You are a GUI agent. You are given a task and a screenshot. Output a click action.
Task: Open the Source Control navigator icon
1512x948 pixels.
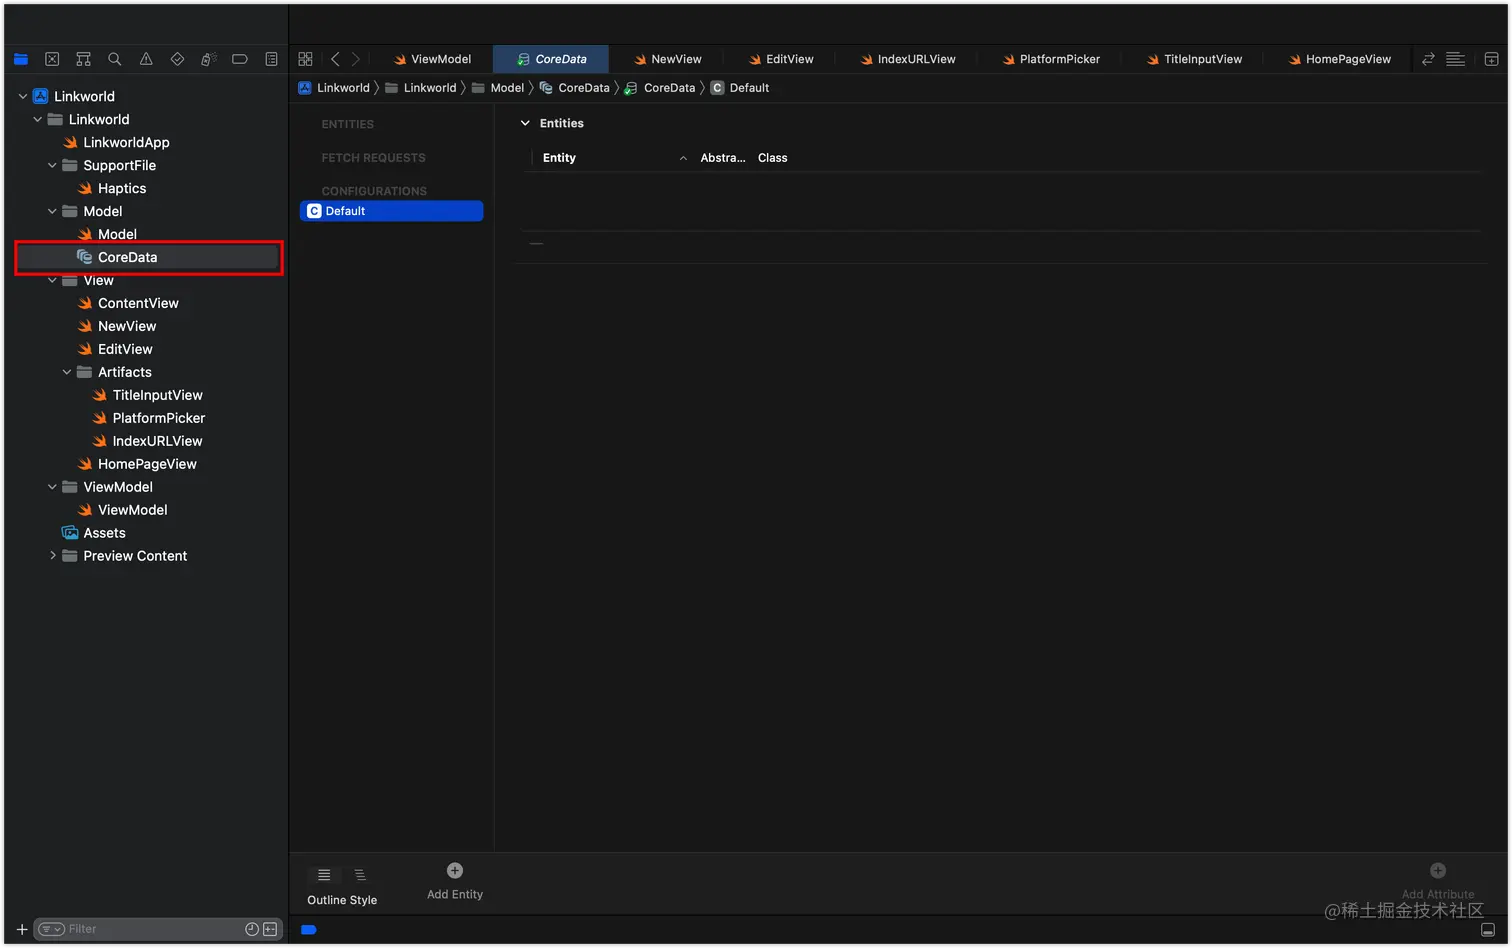52,59
